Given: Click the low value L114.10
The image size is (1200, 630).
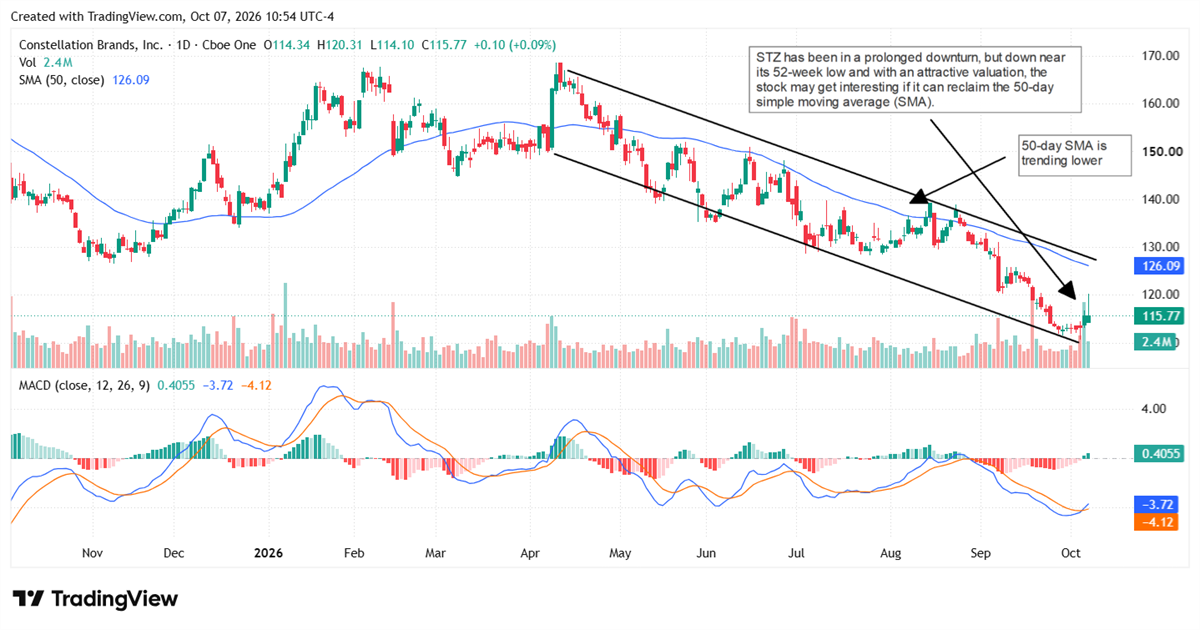Looking at the screenshot, I should click(394, 45).
